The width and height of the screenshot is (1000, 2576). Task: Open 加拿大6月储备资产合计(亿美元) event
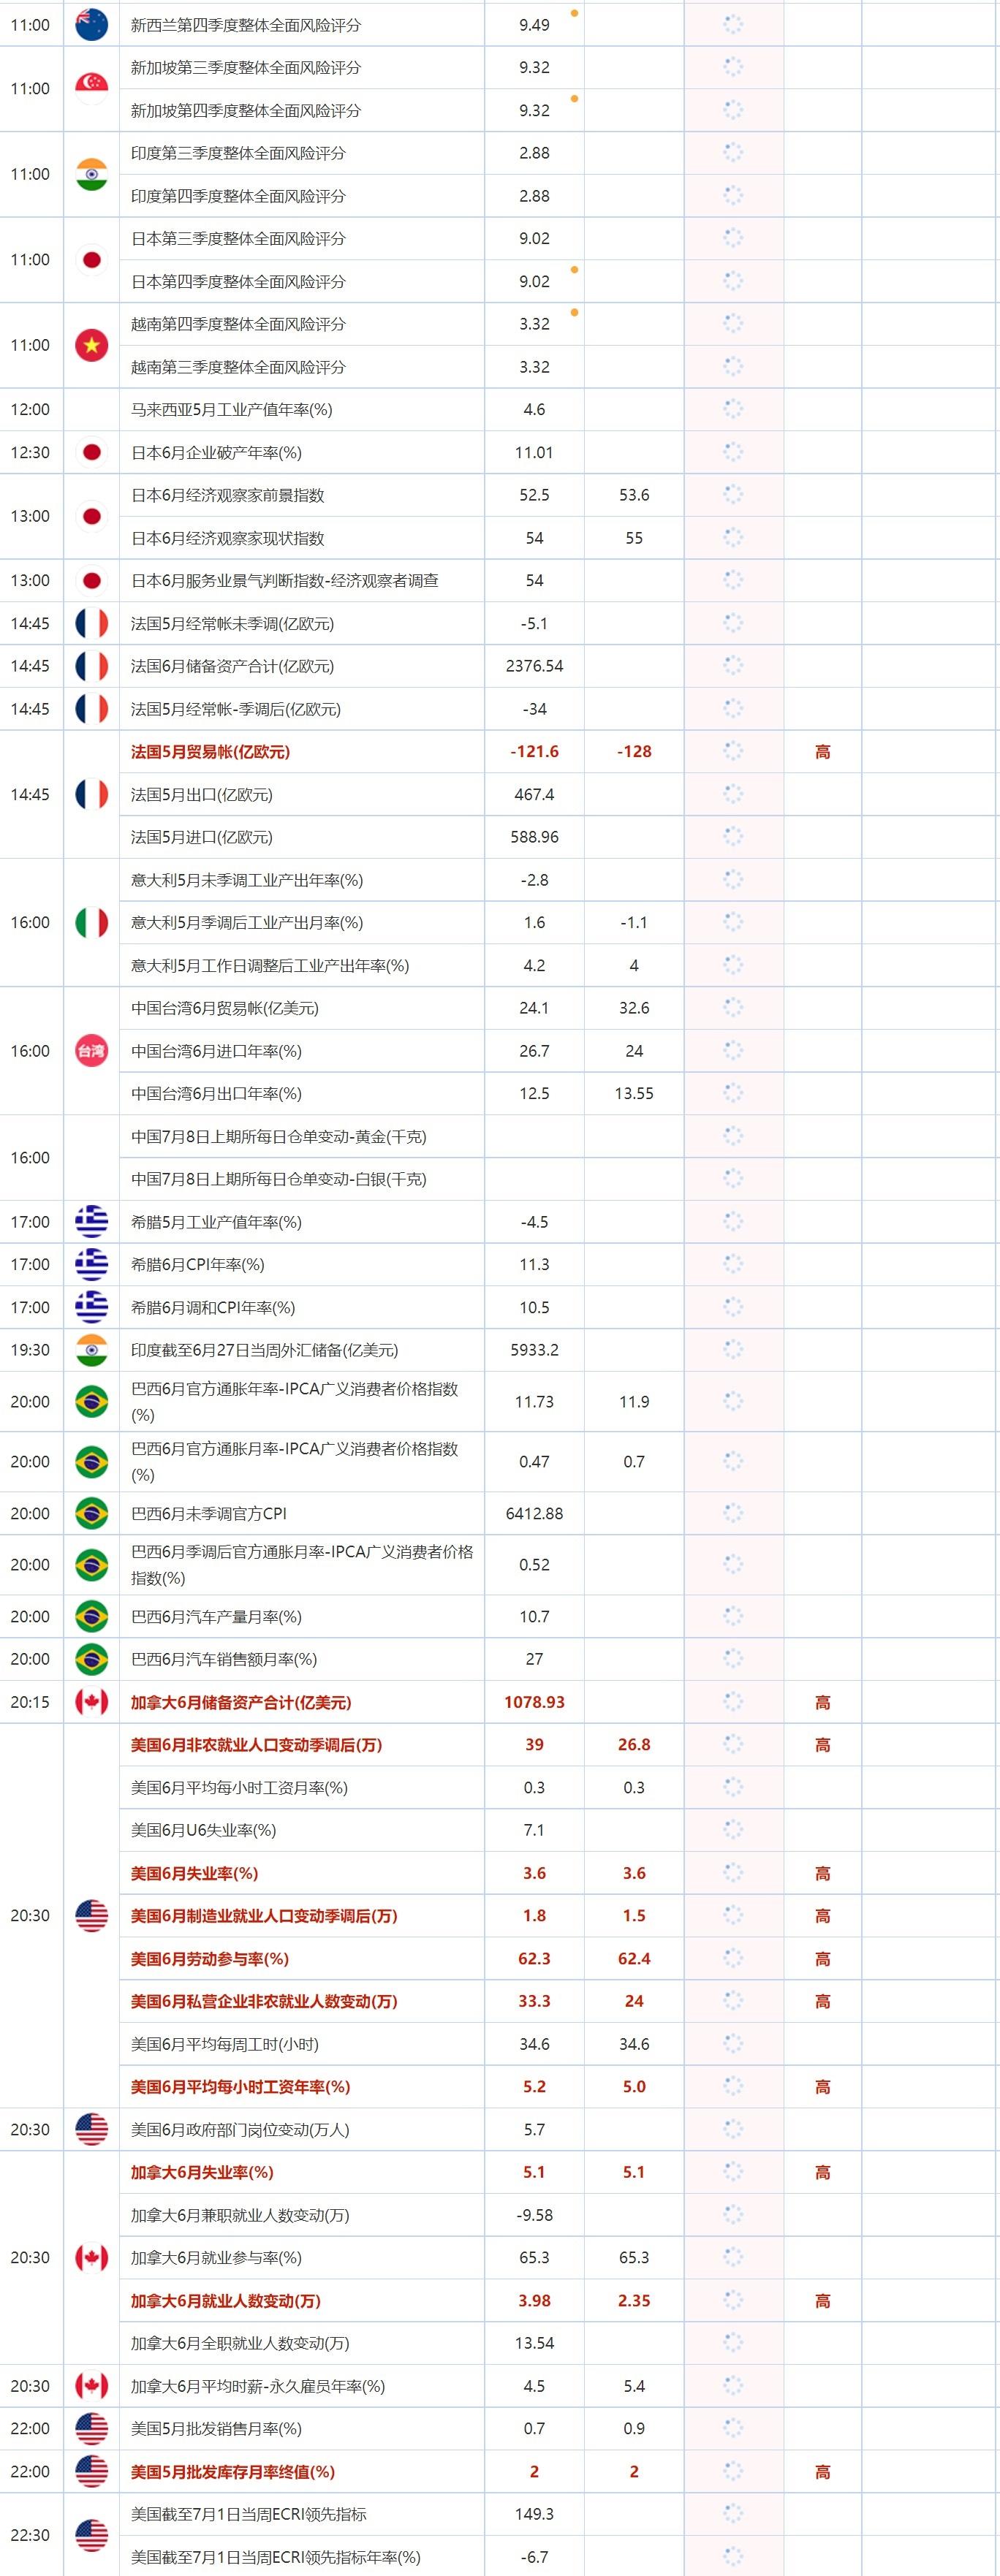241,1702
